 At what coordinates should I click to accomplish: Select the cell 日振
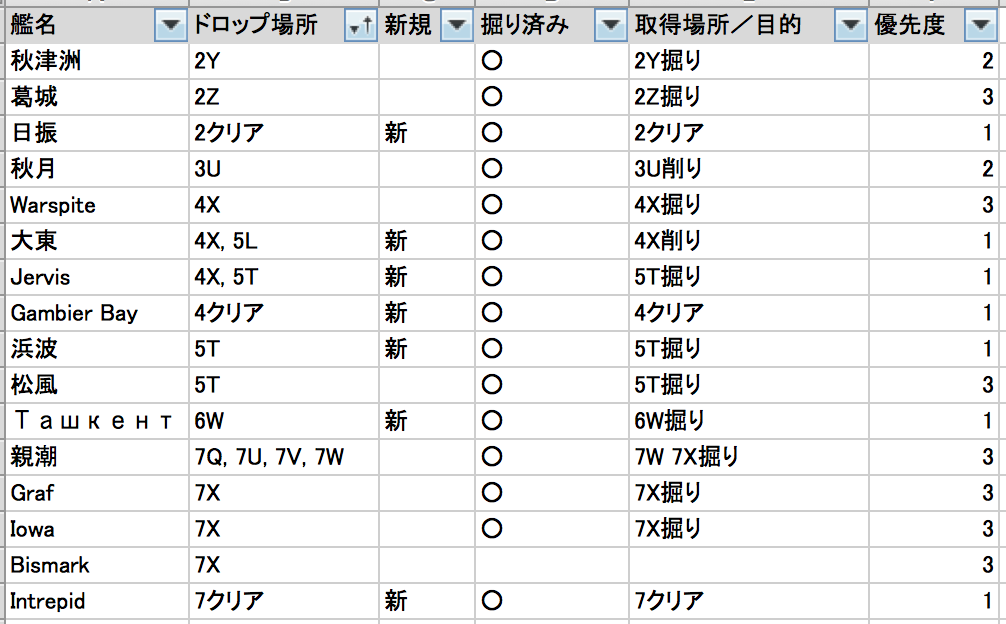(97, 133)
